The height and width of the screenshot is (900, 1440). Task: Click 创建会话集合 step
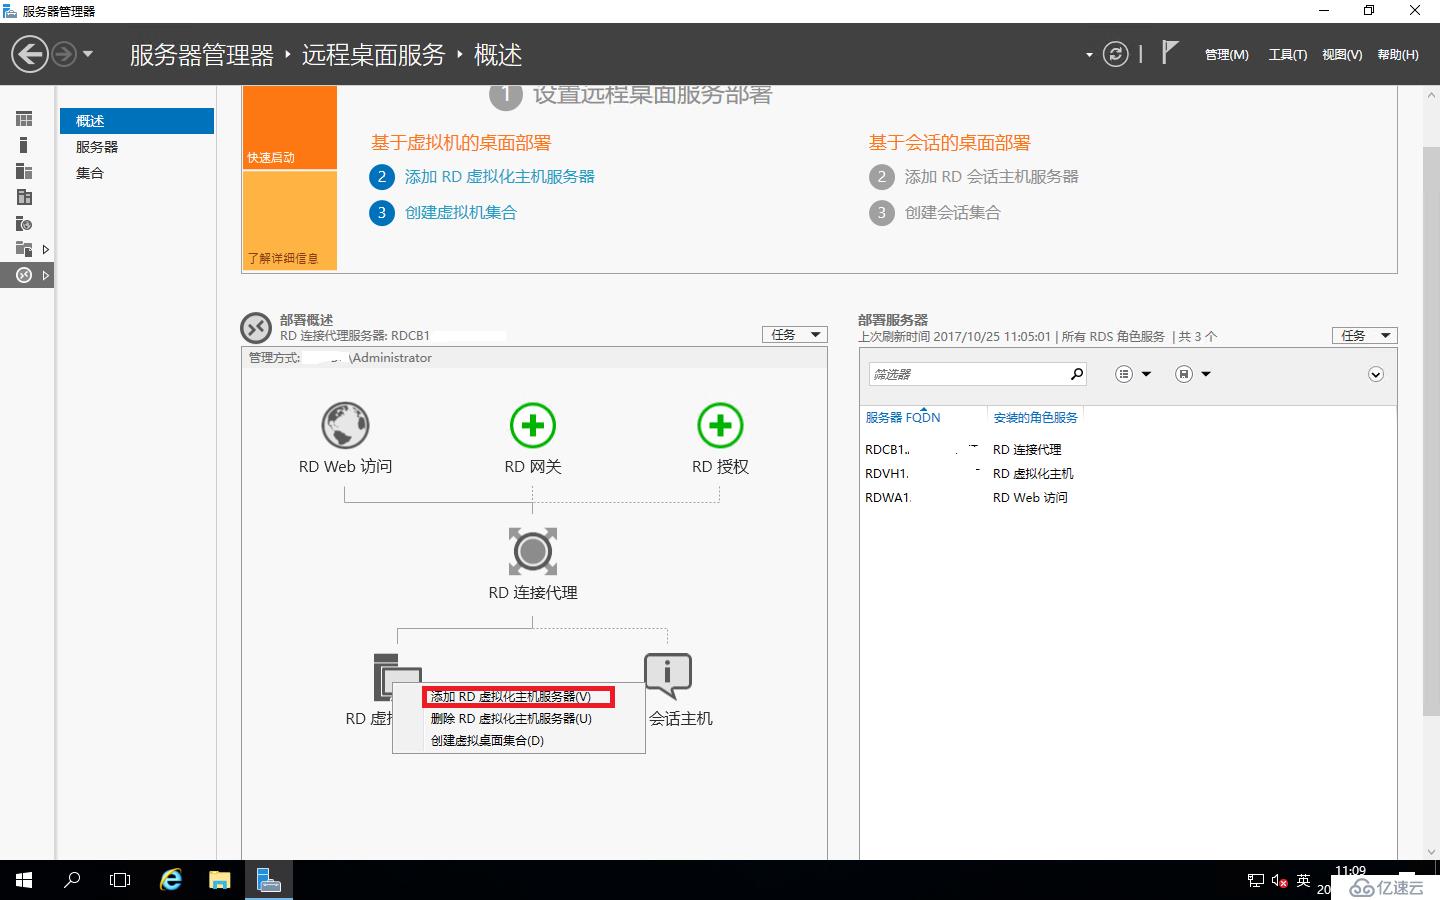(x=952, y=213)
